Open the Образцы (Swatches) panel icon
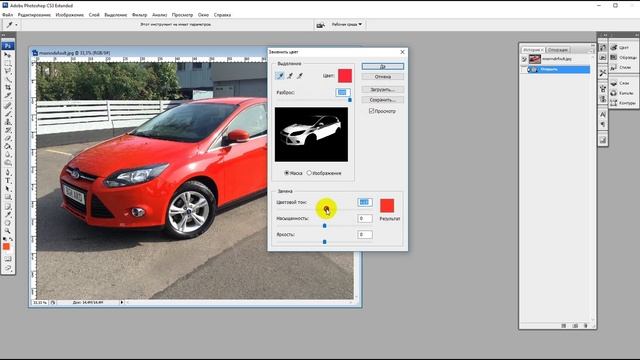This screenshot has height=360, width=640. coord(614,57)
